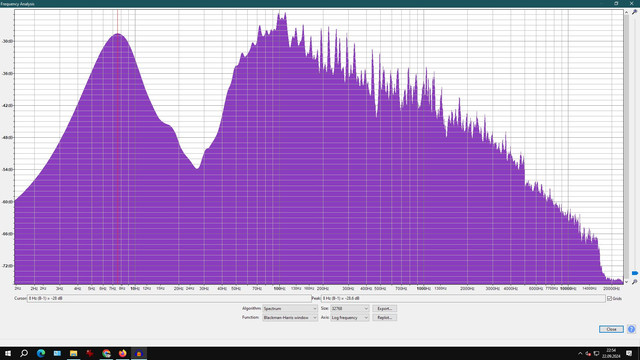The height and width of the screenshot is (360, 640).
Task: Click the vertical scrollbar up arrow
Action: click(x=626, y=12)
